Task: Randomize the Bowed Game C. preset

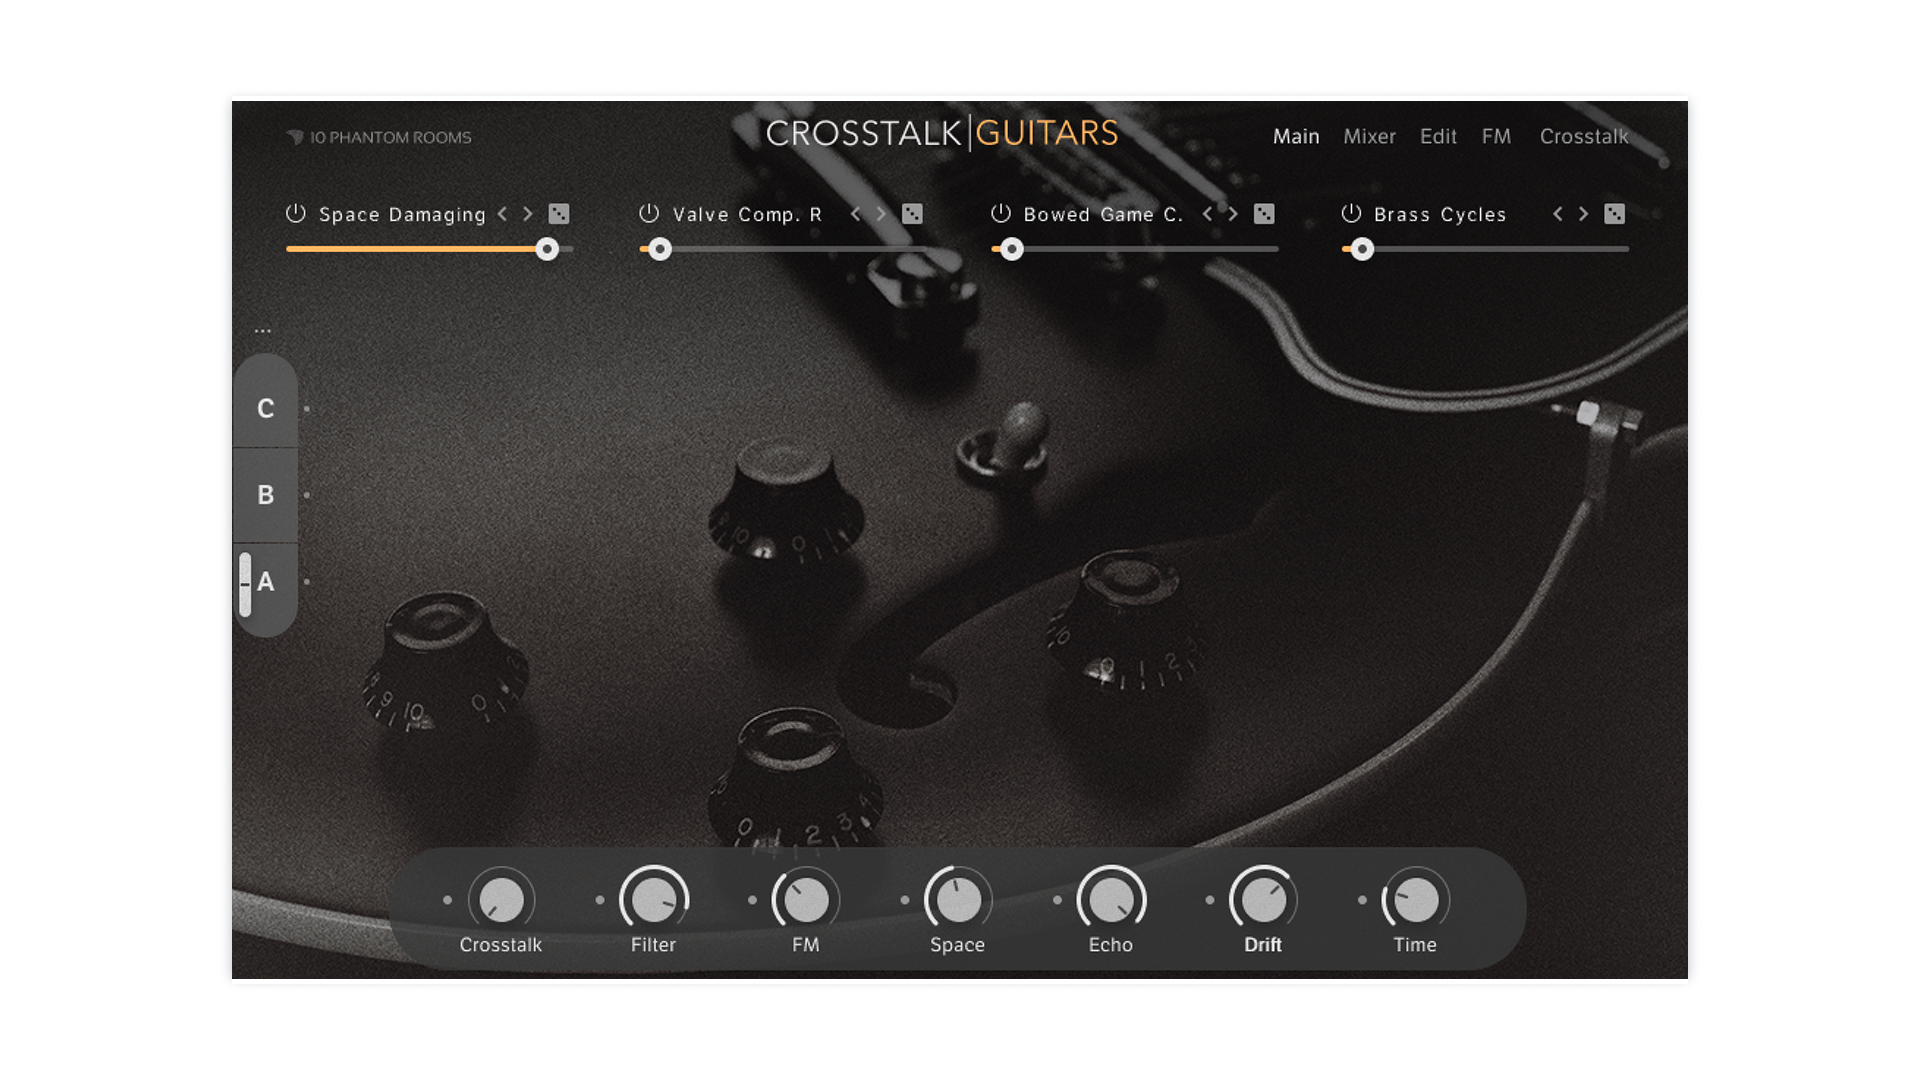Action: pyautogui.click(x=1266, y=214)
